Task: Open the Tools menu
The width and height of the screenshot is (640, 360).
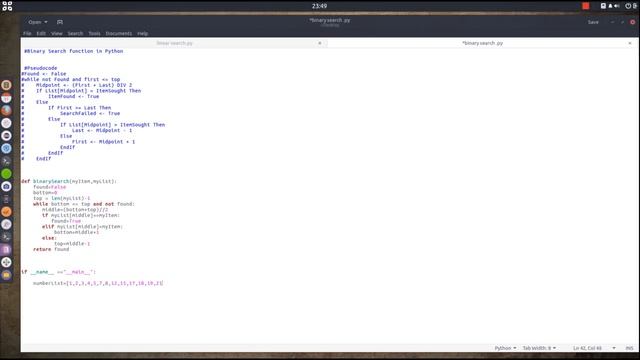Action: point(94,33)
